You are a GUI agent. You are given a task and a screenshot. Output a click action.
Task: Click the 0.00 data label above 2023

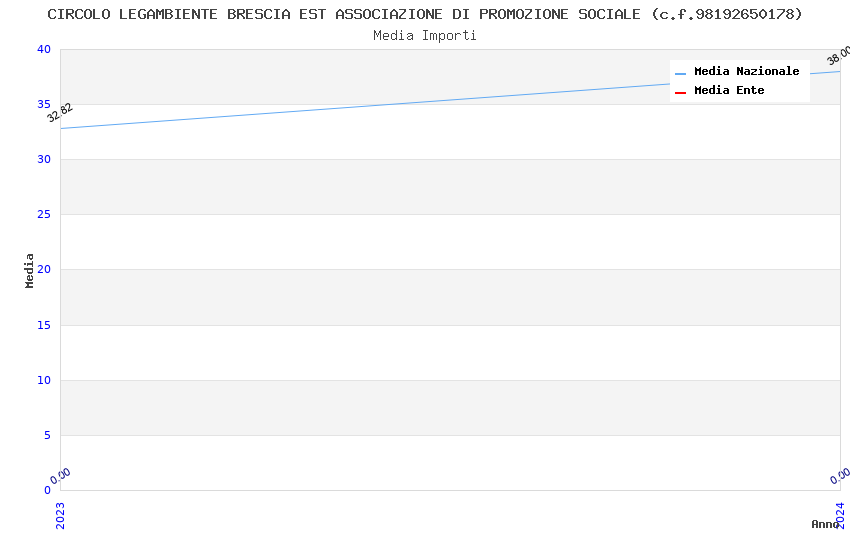(60, 476)
